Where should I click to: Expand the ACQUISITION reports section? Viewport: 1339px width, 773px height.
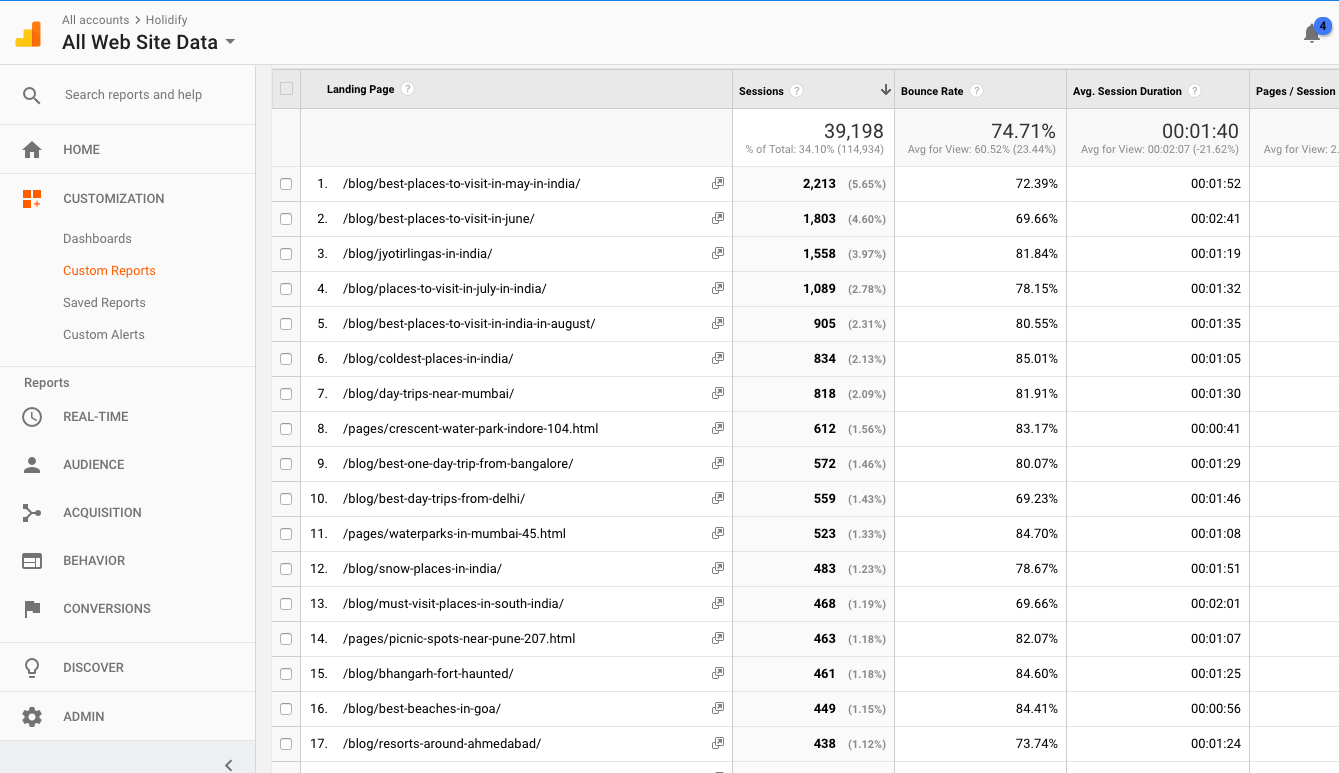102,513
